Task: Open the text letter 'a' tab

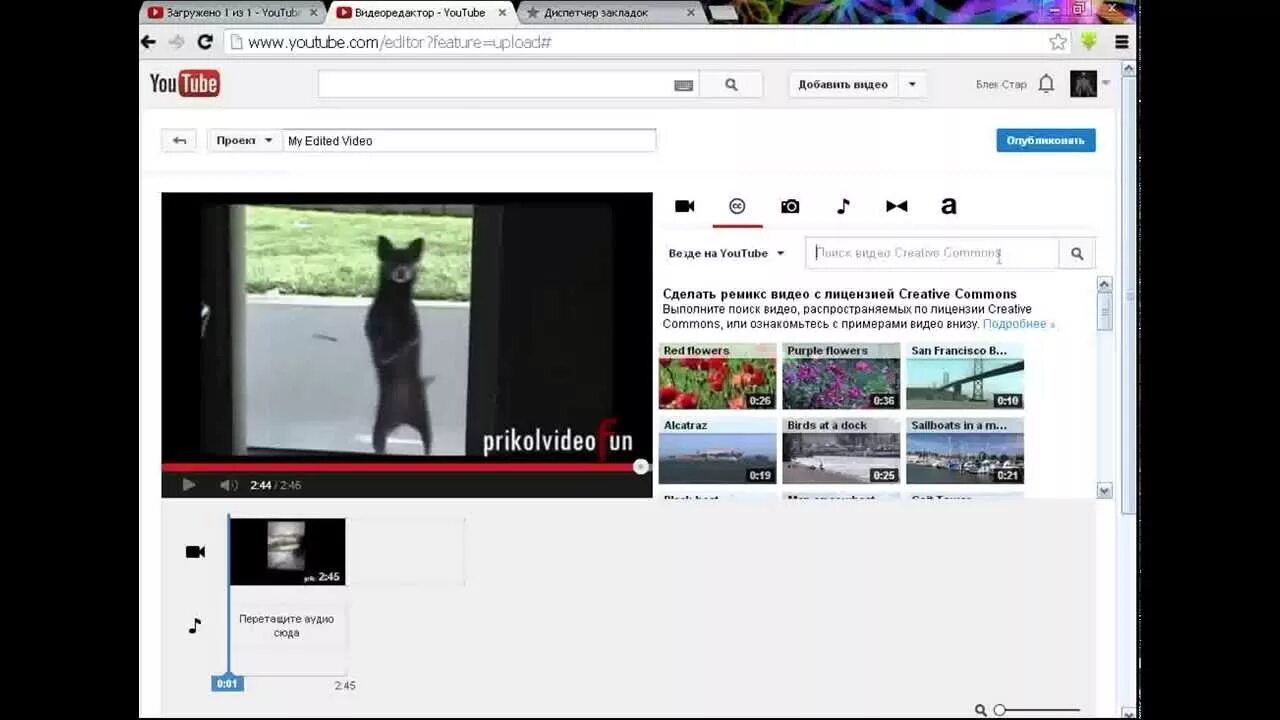Action: [x=948, y=206]
